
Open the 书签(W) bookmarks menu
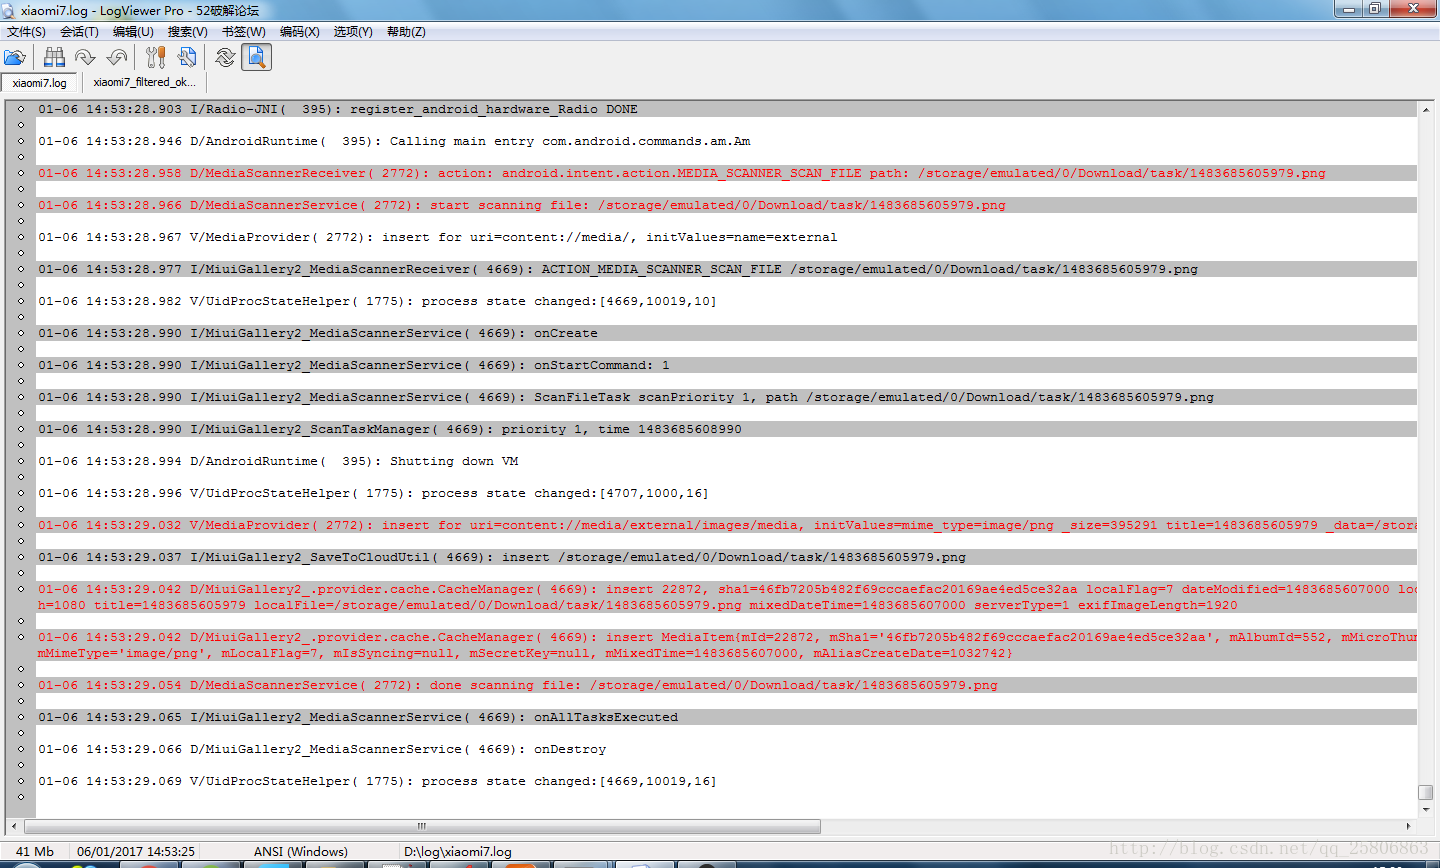tap(243, 32)
